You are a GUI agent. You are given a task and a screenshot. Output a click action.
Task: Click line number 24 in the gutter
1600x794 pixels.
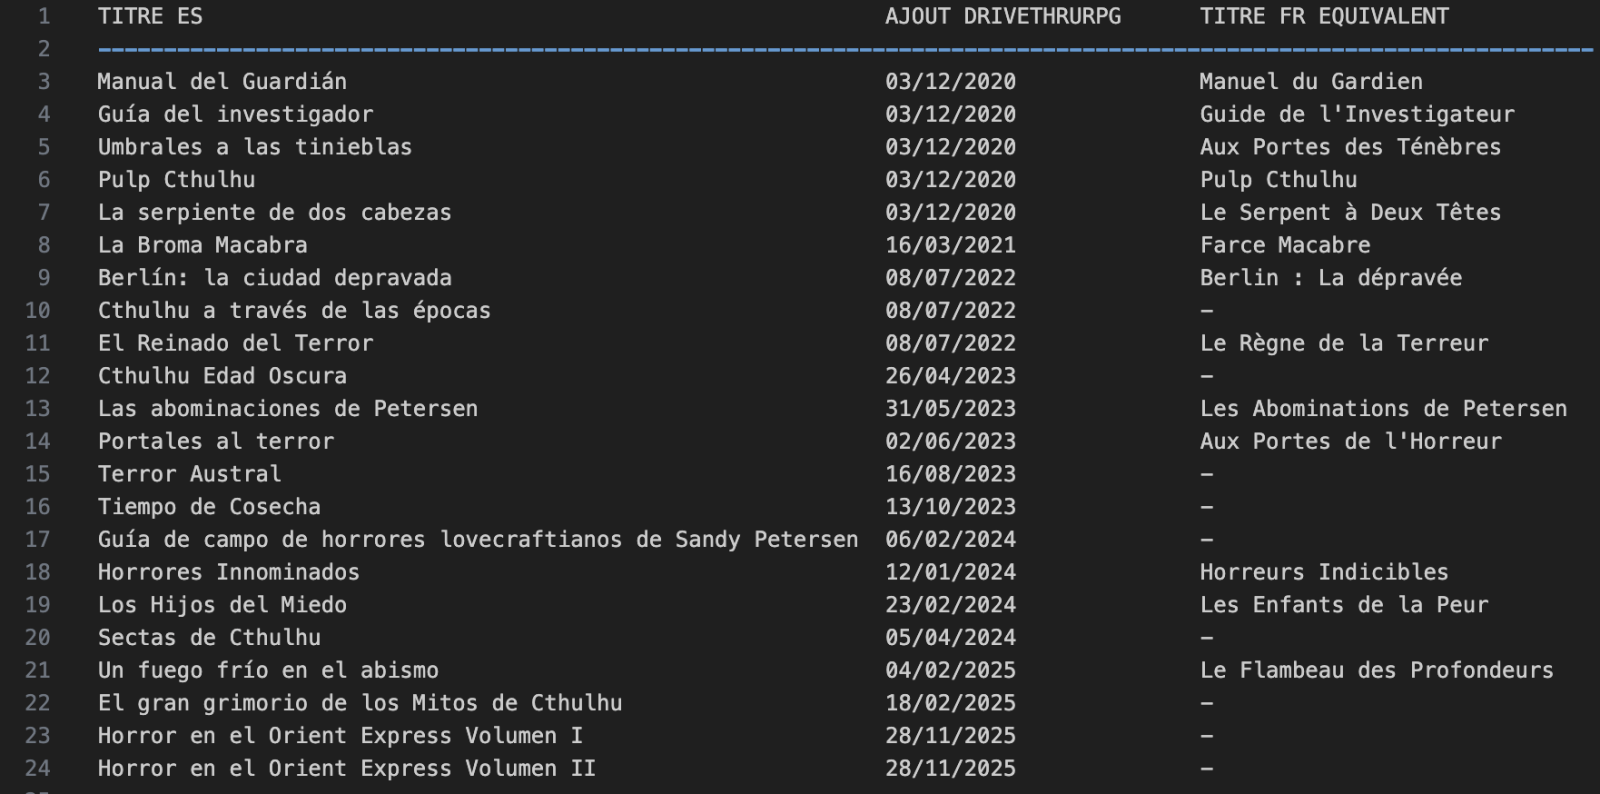38,768
